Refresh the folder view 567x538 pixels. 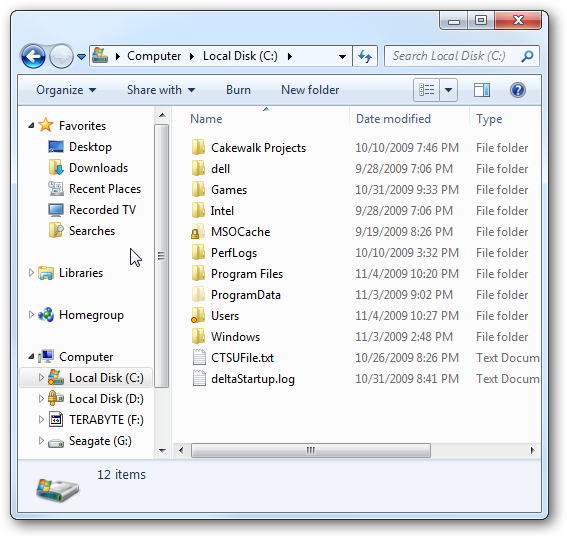coord(365,56)
